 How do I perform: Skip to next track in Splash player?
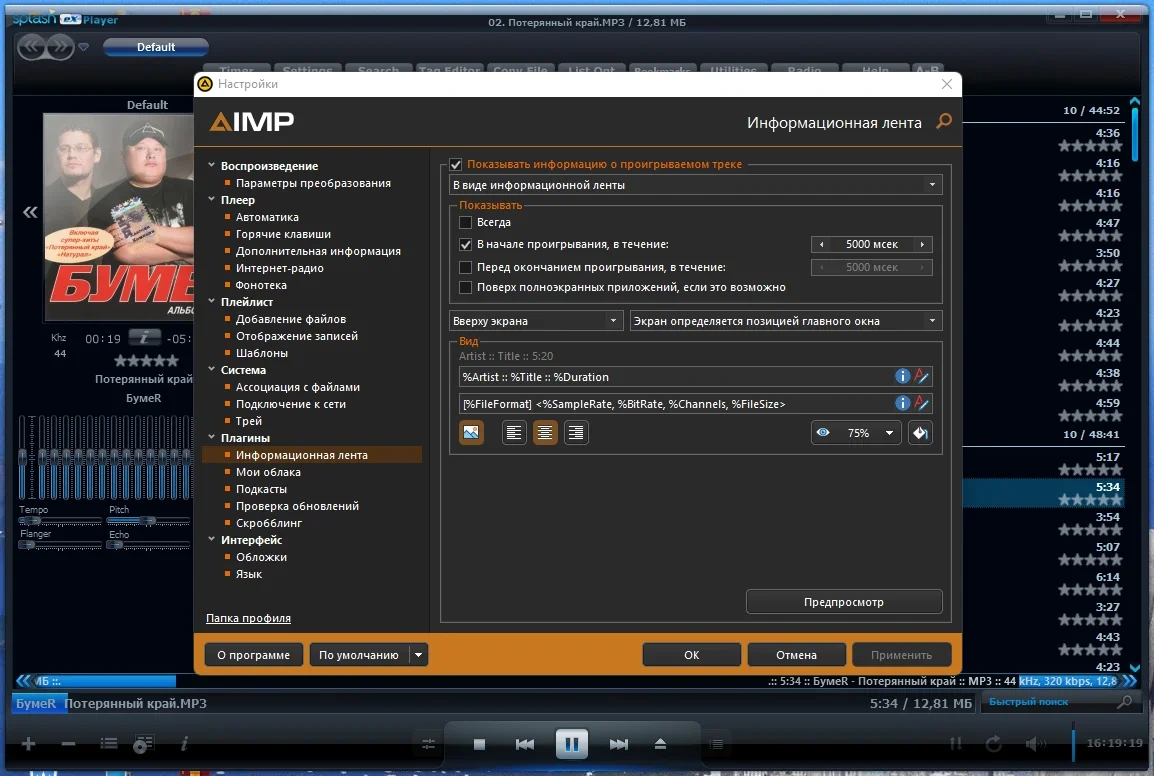(619, 744)
